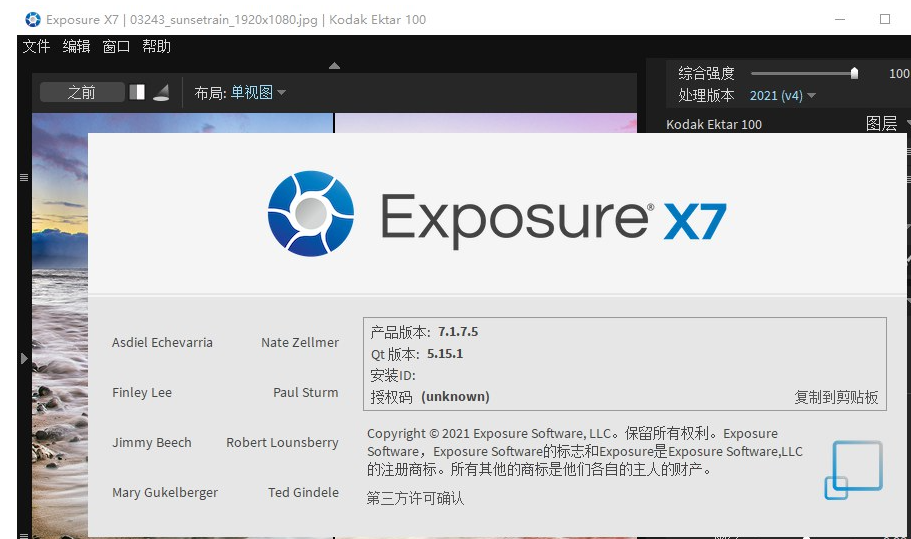Open the 第三方许可确认 link
The image size is (911, 539).
[x=415, y=498]
